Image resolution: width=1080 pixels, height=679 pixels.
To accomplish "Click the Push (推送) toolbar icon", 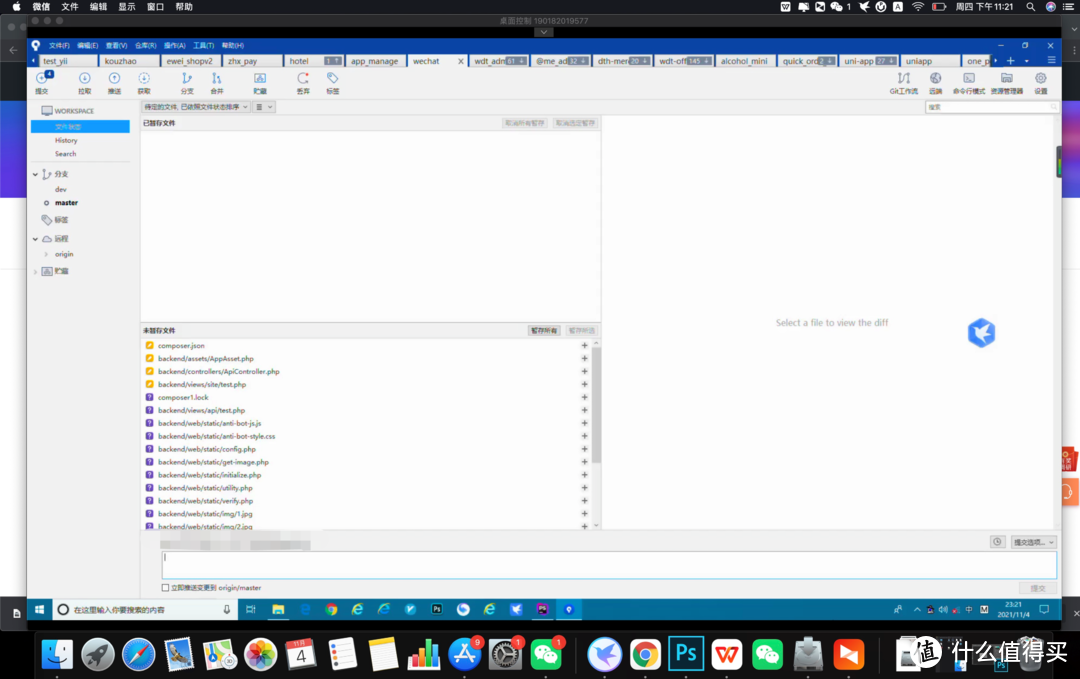I will pyautogui.click(x=114, y=83).
